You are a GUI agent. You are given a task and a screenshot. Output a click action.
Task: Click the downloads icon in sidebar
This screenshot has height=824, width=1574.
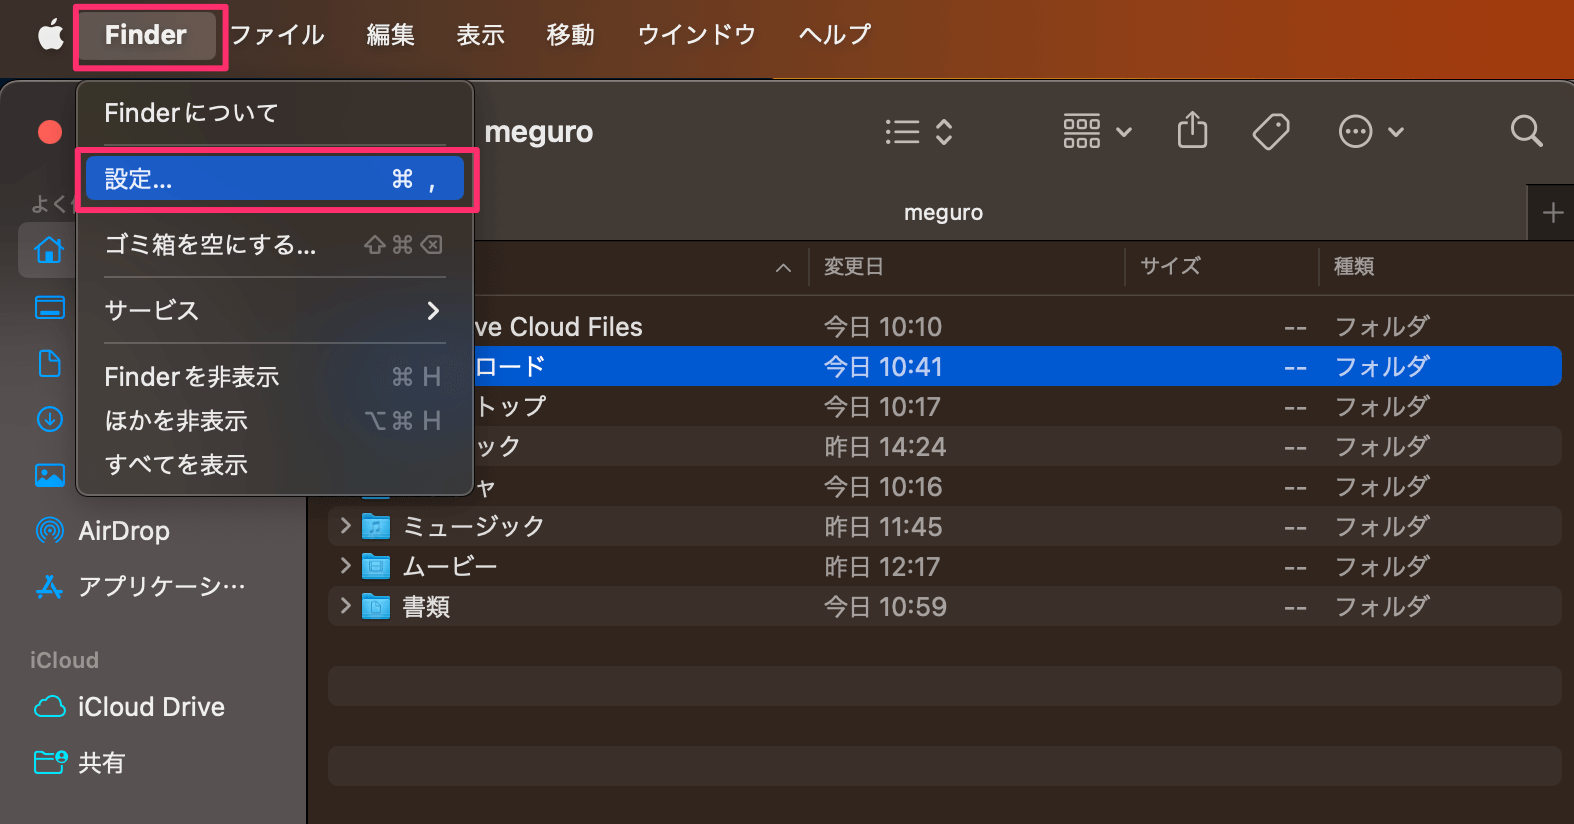point(49,419)
